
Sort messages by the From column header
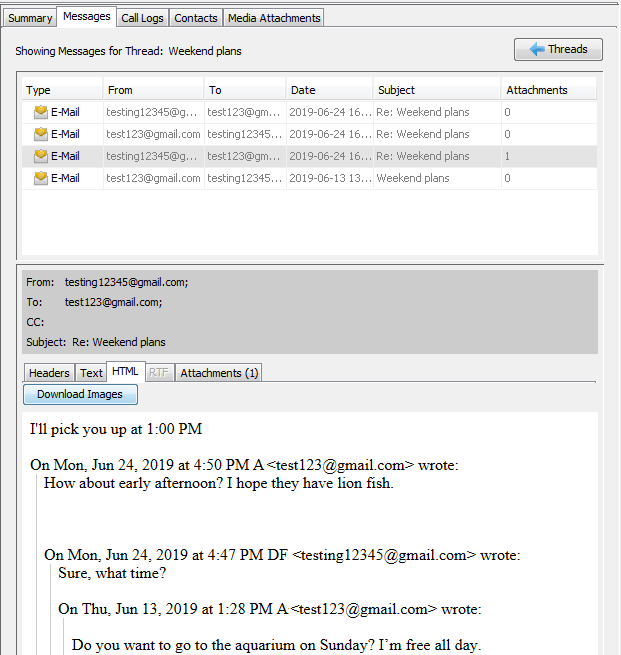(152, 90)
